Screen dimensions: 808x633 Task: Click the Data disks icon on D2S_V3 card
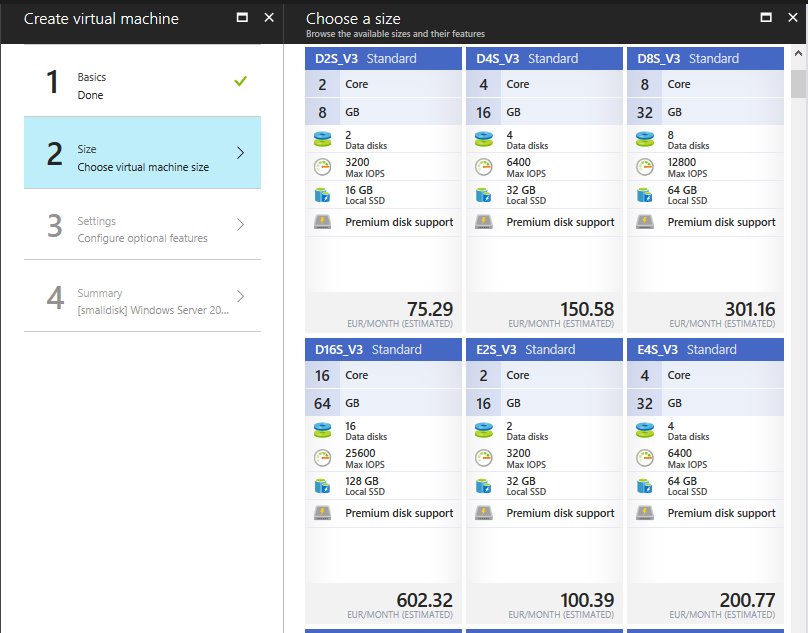coord(323,139)
